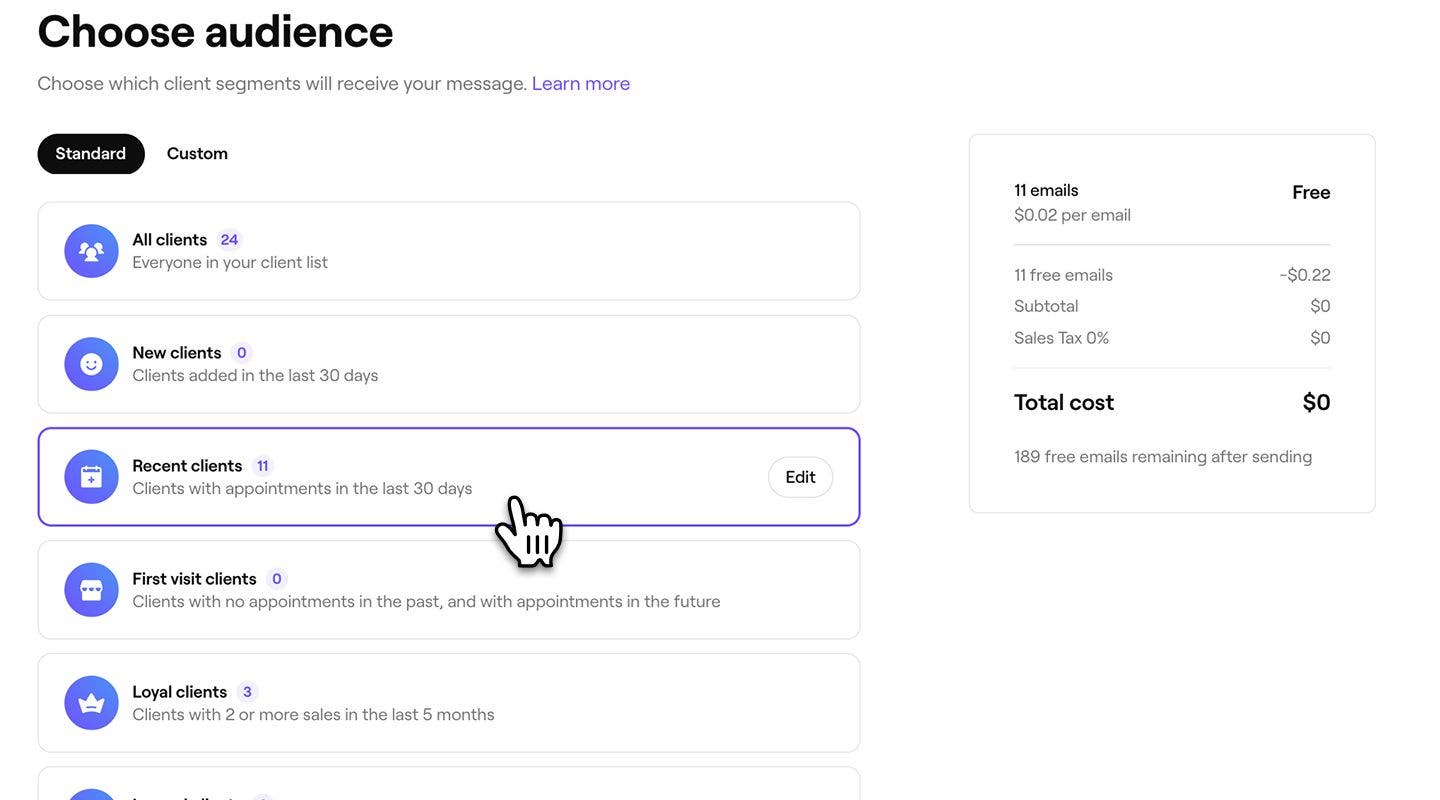This screenshot has height=800, width=1440.
Task: Click the All clients count badge showing 24
Action: click(x=229, y=240)
